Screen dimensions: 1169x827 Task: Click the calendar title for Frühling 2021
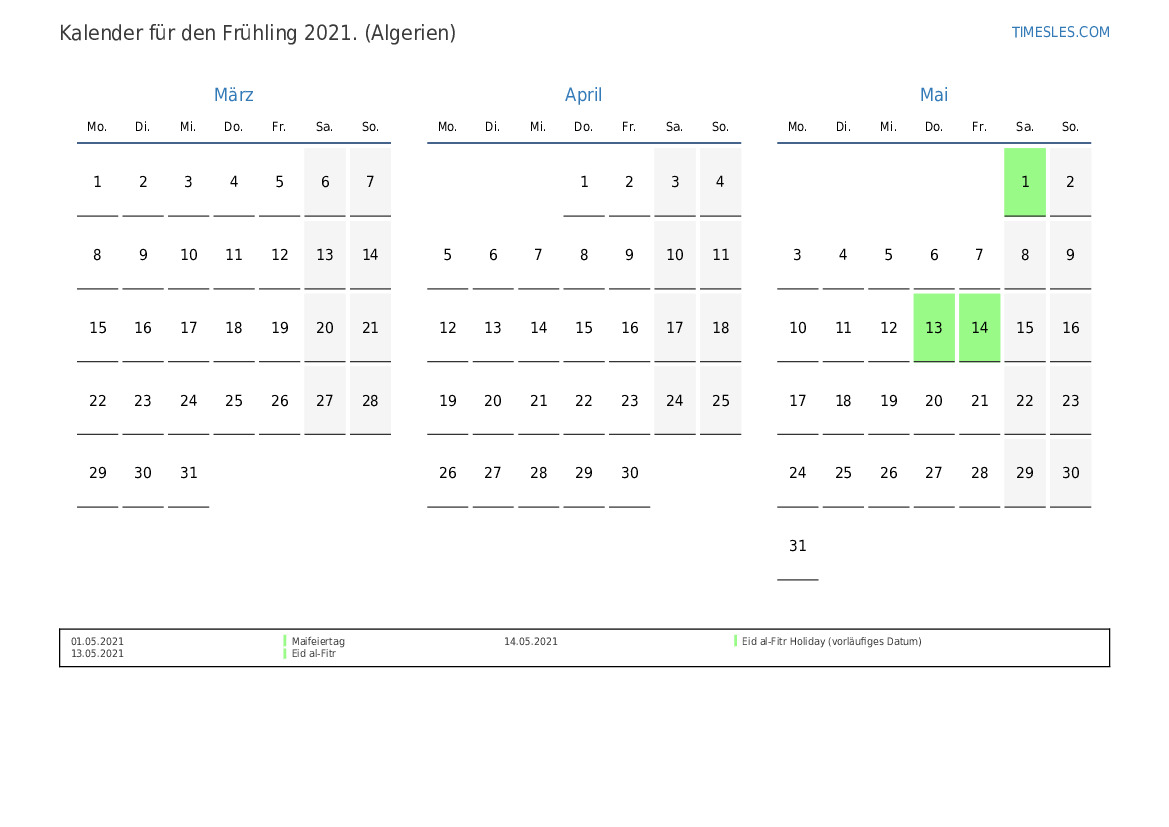[x=257, y=33]
